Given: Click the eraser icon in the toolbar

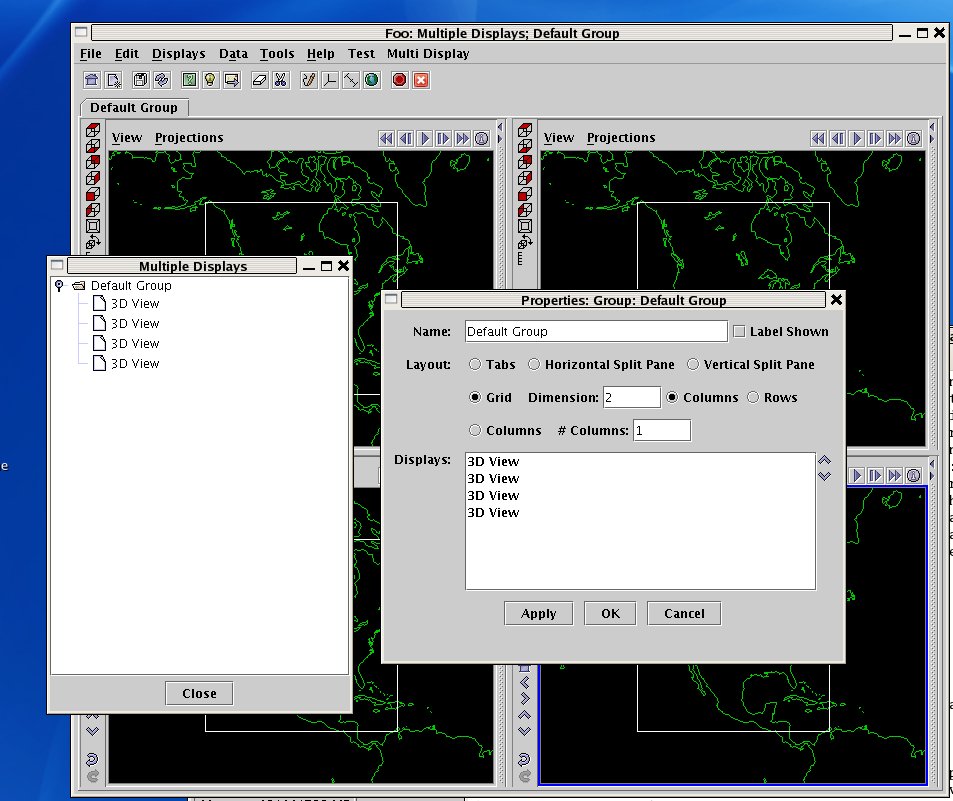Looking at the screenshot, I should tap(260, 80).
